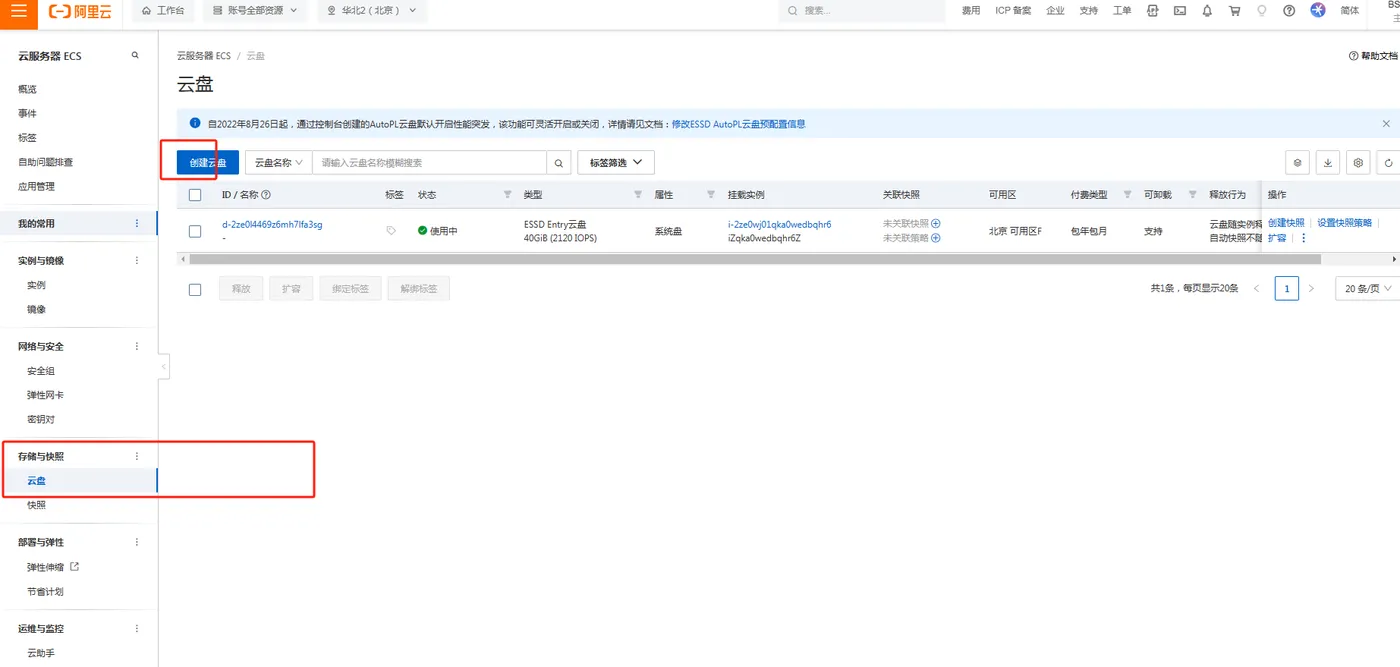
Task: Open 概览 in the sidebar
Action: click(x=27, y=89)
